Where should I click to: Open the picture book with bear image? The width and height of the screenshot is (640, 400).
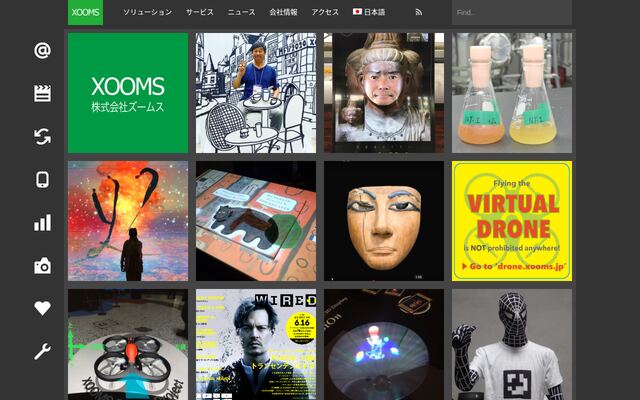tap(256, 221)
